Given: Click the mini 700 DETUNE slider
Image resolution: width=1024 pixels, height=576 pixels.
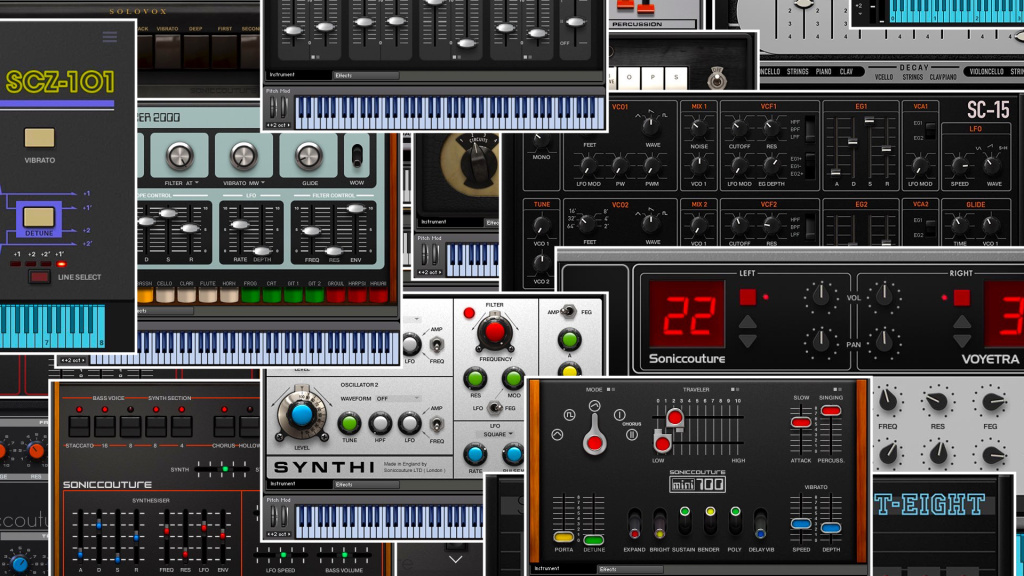Looking at the screenshot, I should pyautogui.click(x=593, y=540).
